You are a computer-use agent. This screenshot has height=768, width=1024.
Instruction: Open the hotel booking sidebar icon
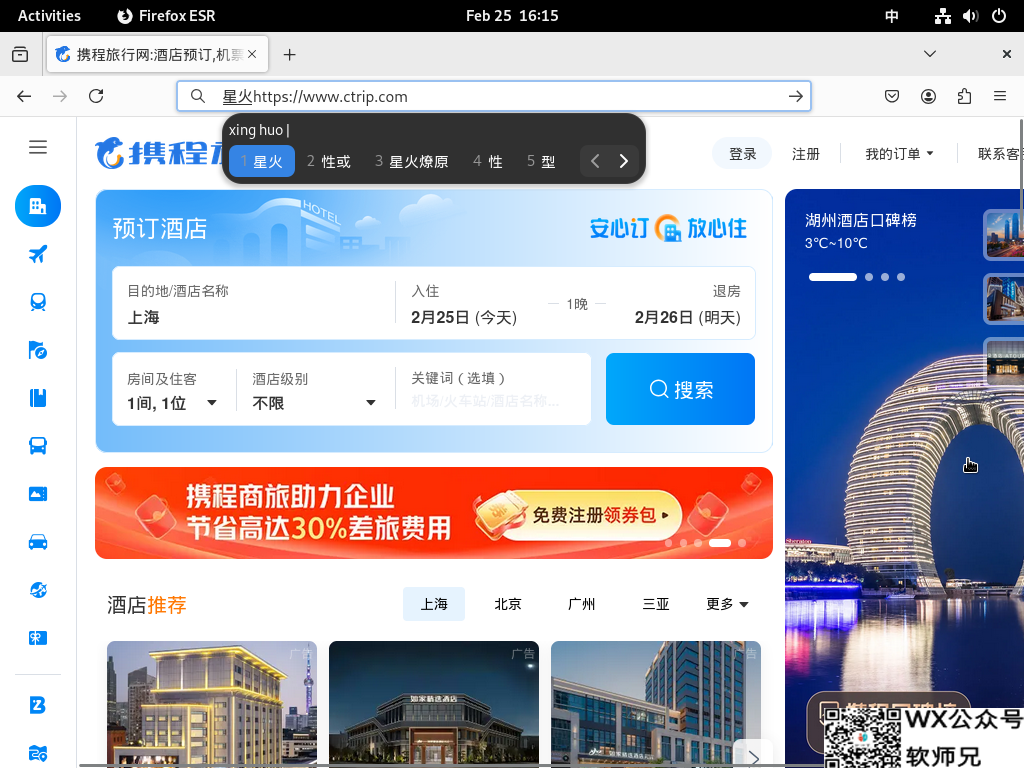(38, 206)
